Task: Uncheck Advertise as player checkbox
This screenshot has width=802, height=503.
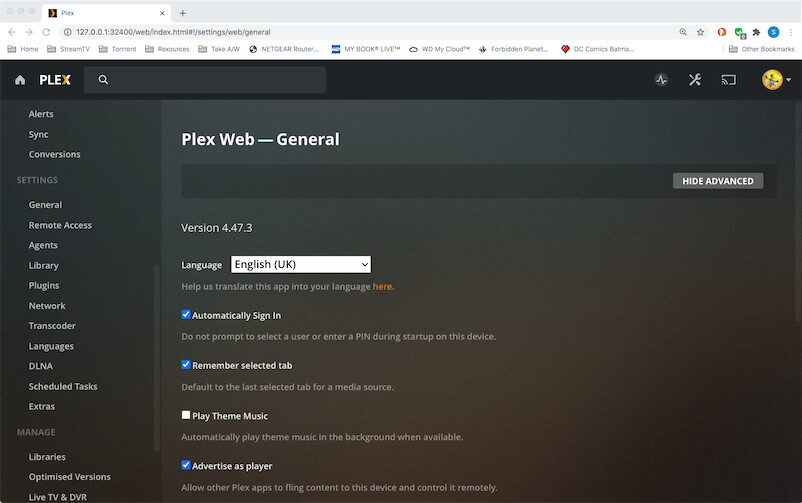Action: tap(186, 465)
